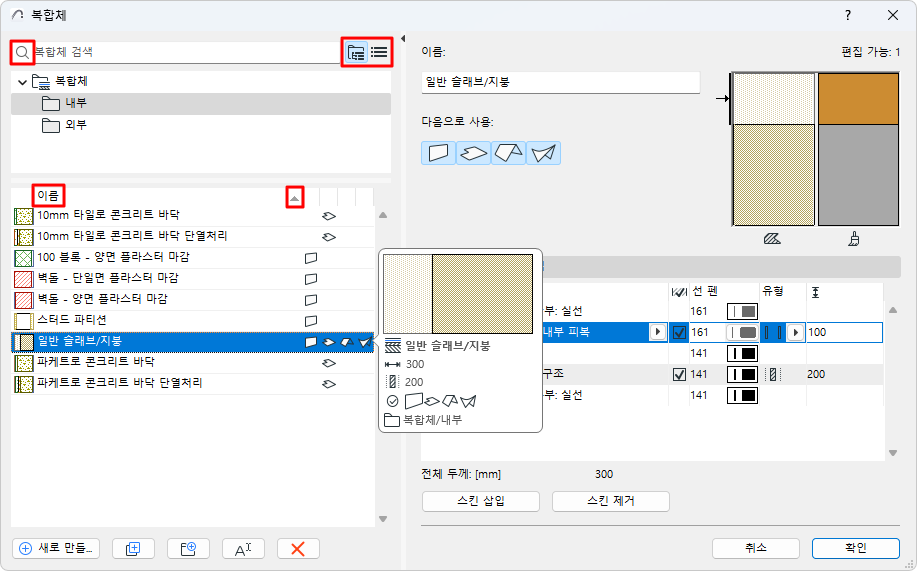The height and width of the screenshot is (571, 917).
Task: Click 새로 만들... button
Action: pos(56,549)
